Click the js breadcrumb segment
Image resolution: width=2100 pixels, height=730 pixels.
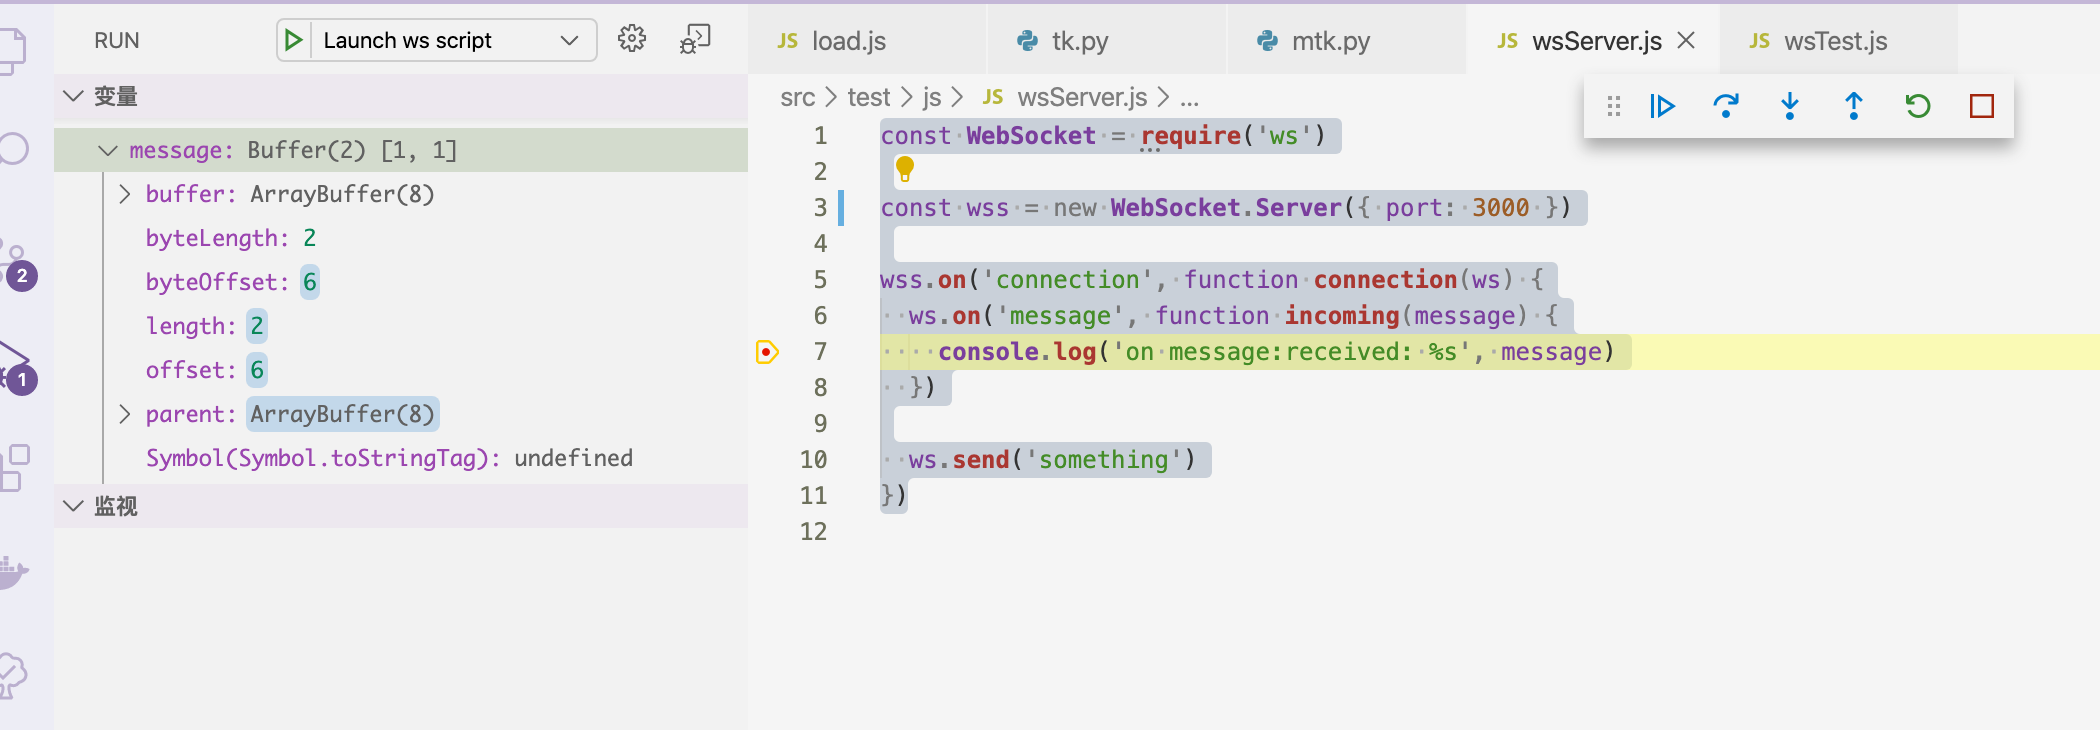tap(931, 97)
